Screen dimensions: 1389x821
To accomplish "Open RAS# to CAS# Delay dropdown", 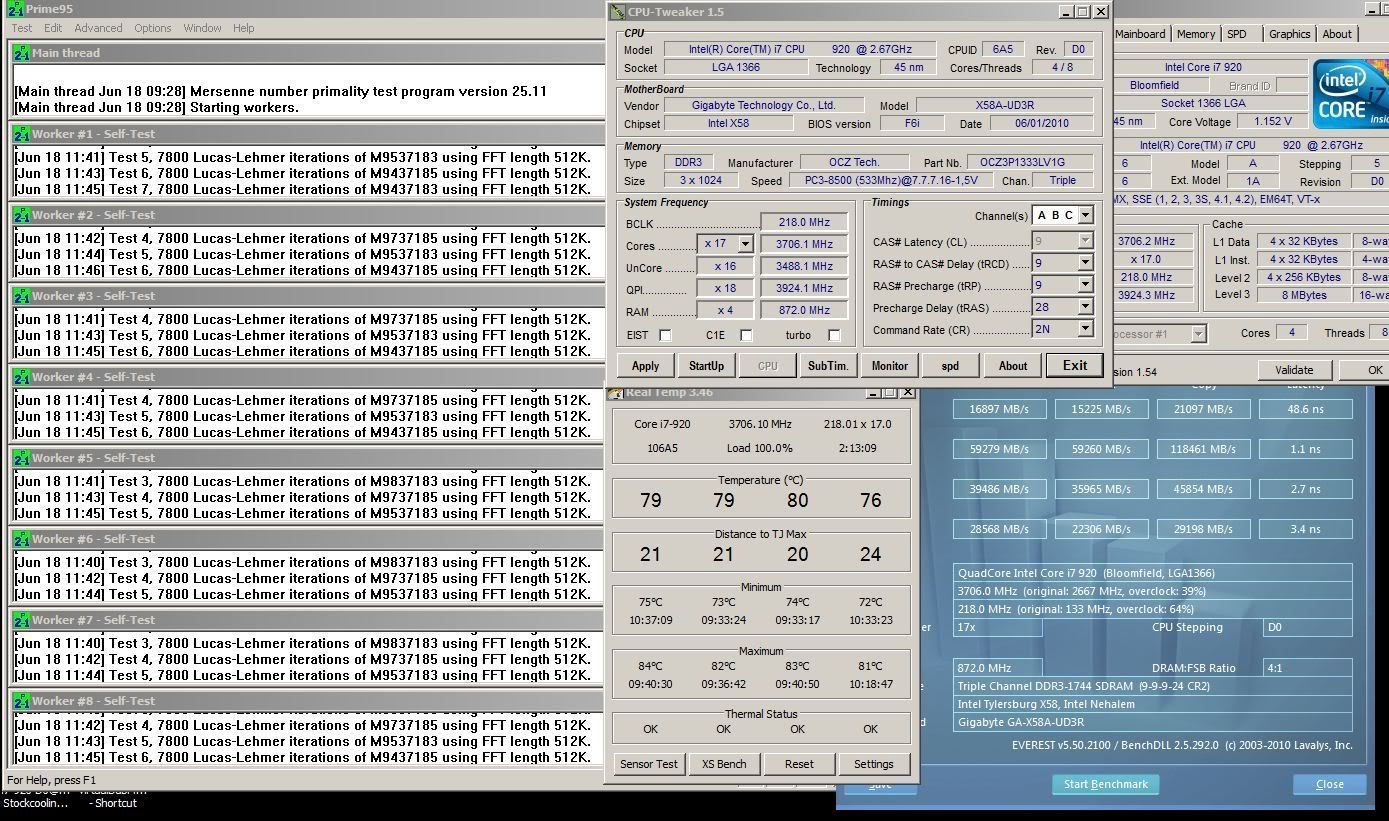I will 1085,263.
